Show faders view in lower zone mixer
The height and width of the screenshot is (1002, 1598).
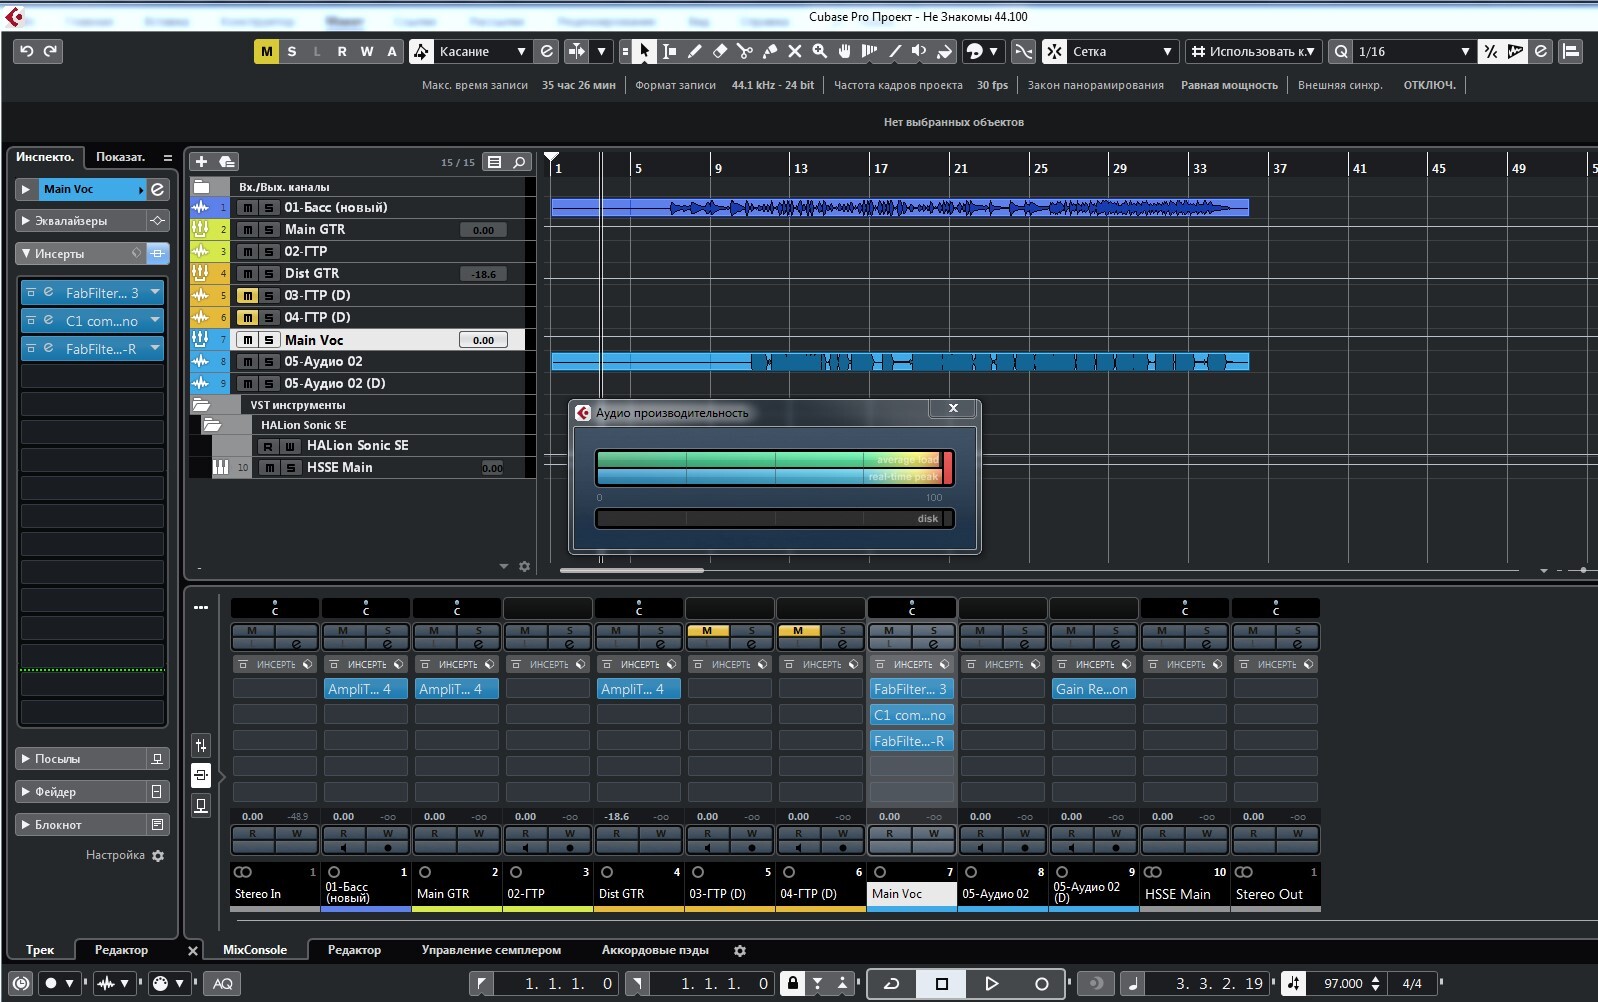(201, 745)
